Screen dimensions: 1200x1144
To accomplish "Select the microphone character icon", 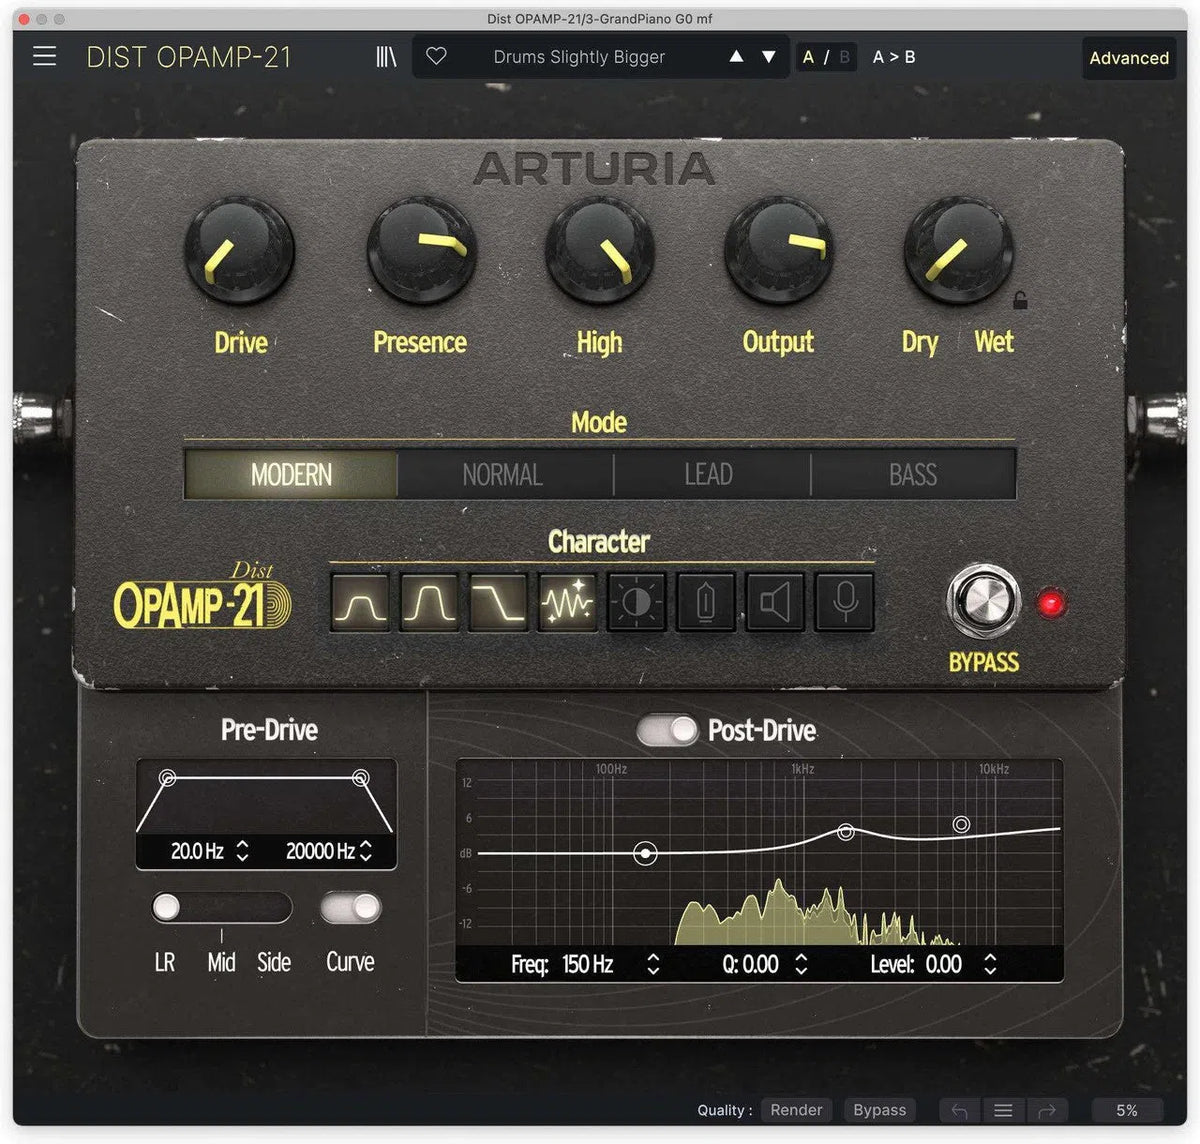I will (844, 601).
